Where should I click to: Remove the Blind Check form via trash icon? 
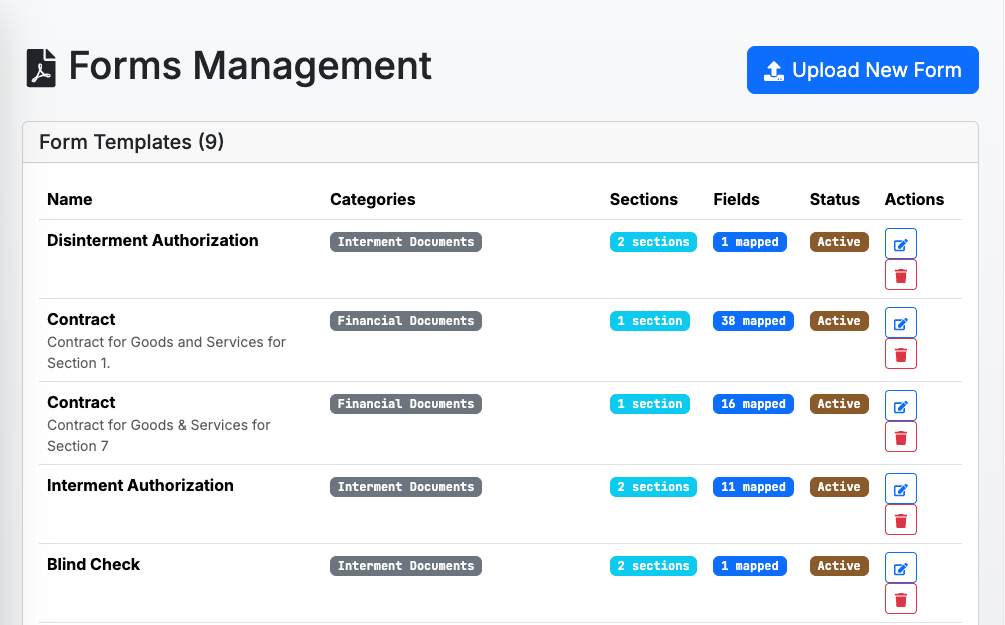point(900,598)
